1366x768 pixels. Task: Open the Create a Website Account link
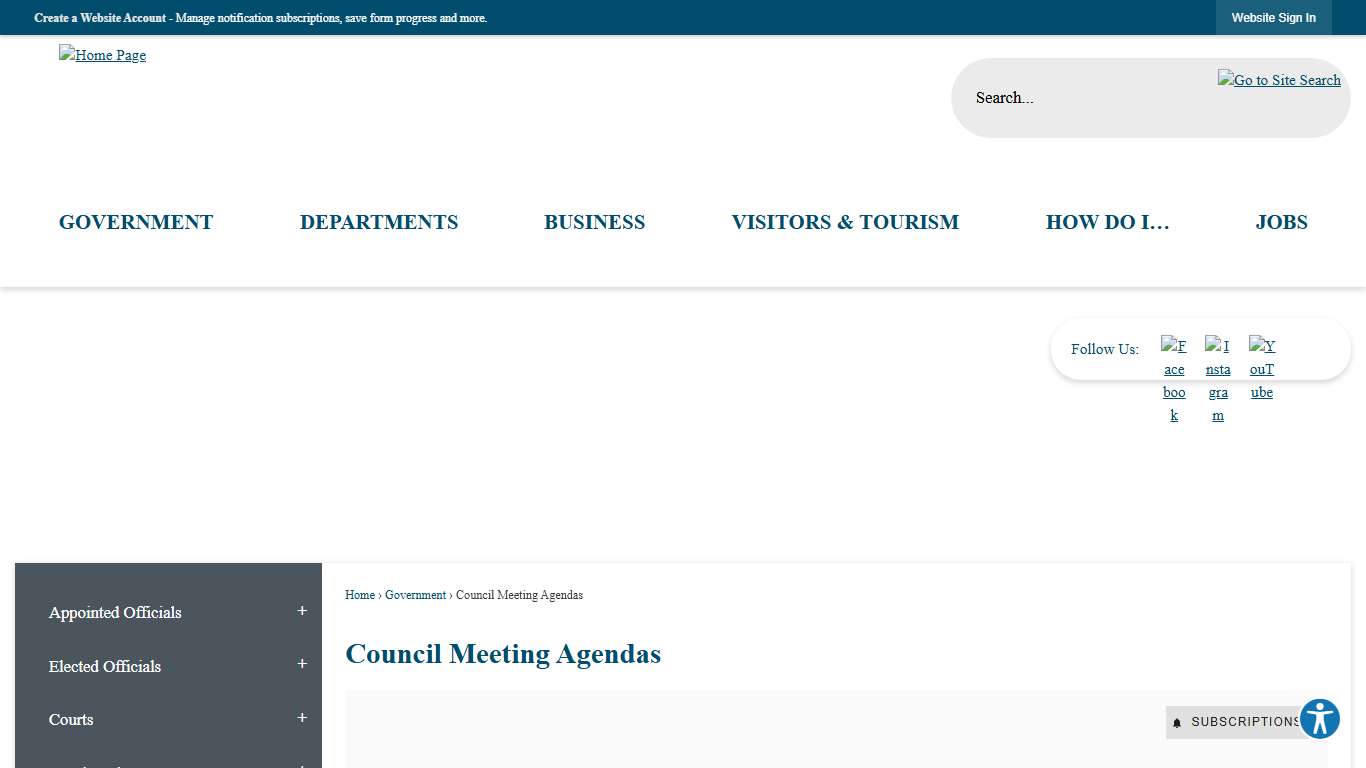(98, 18)
